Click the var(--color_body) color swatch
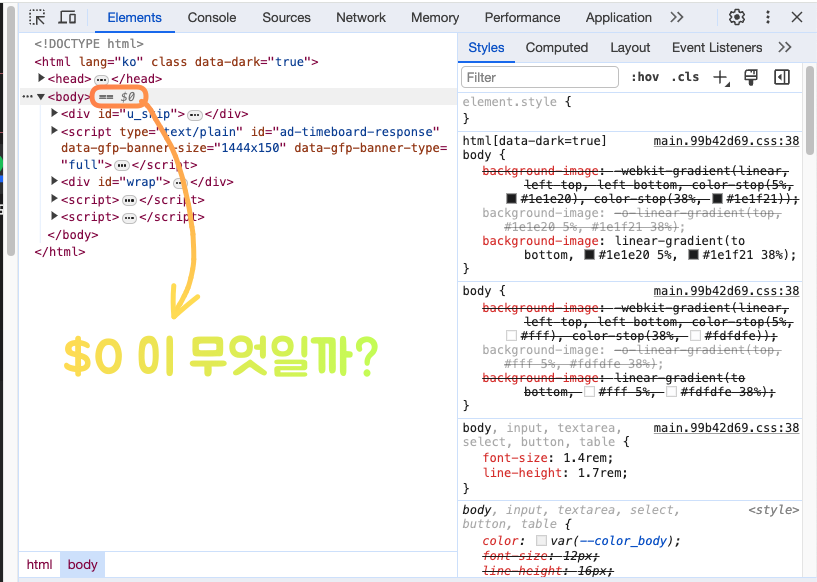This screenshot has height=582, width=817. click(541, 541)
